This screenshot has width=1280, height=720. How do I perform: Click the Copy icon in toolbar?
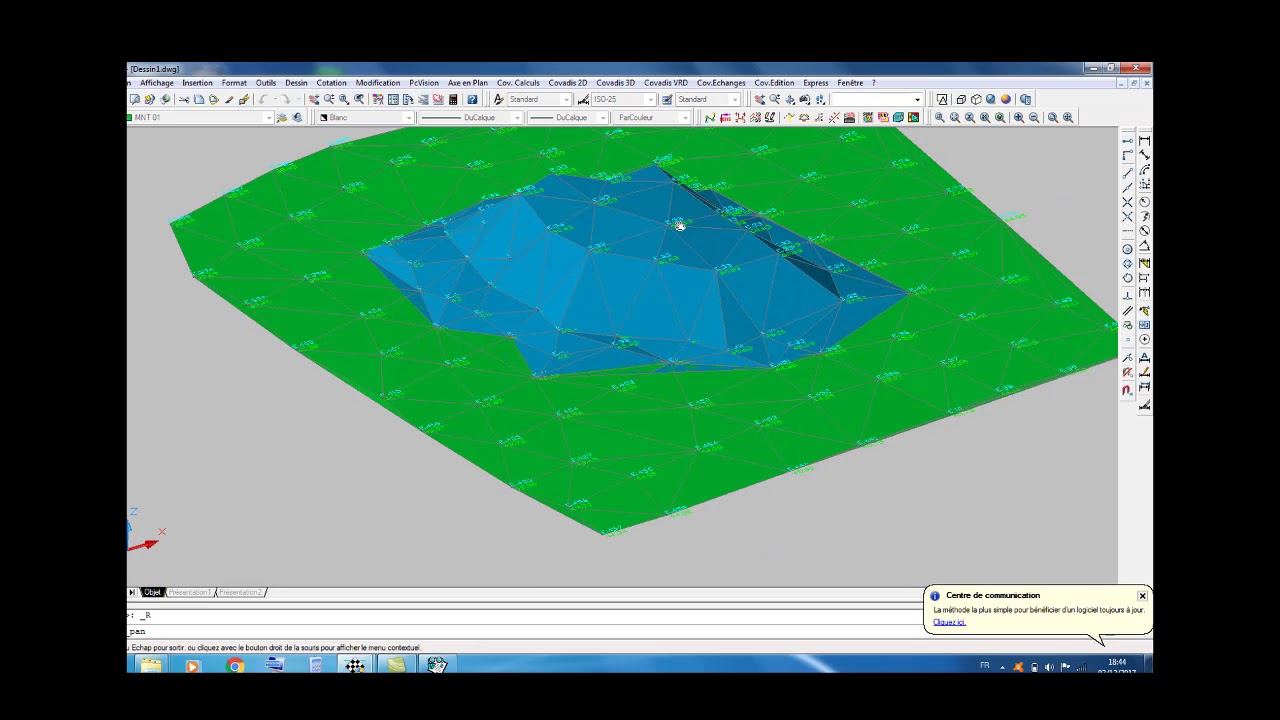(x=199, y=99)
